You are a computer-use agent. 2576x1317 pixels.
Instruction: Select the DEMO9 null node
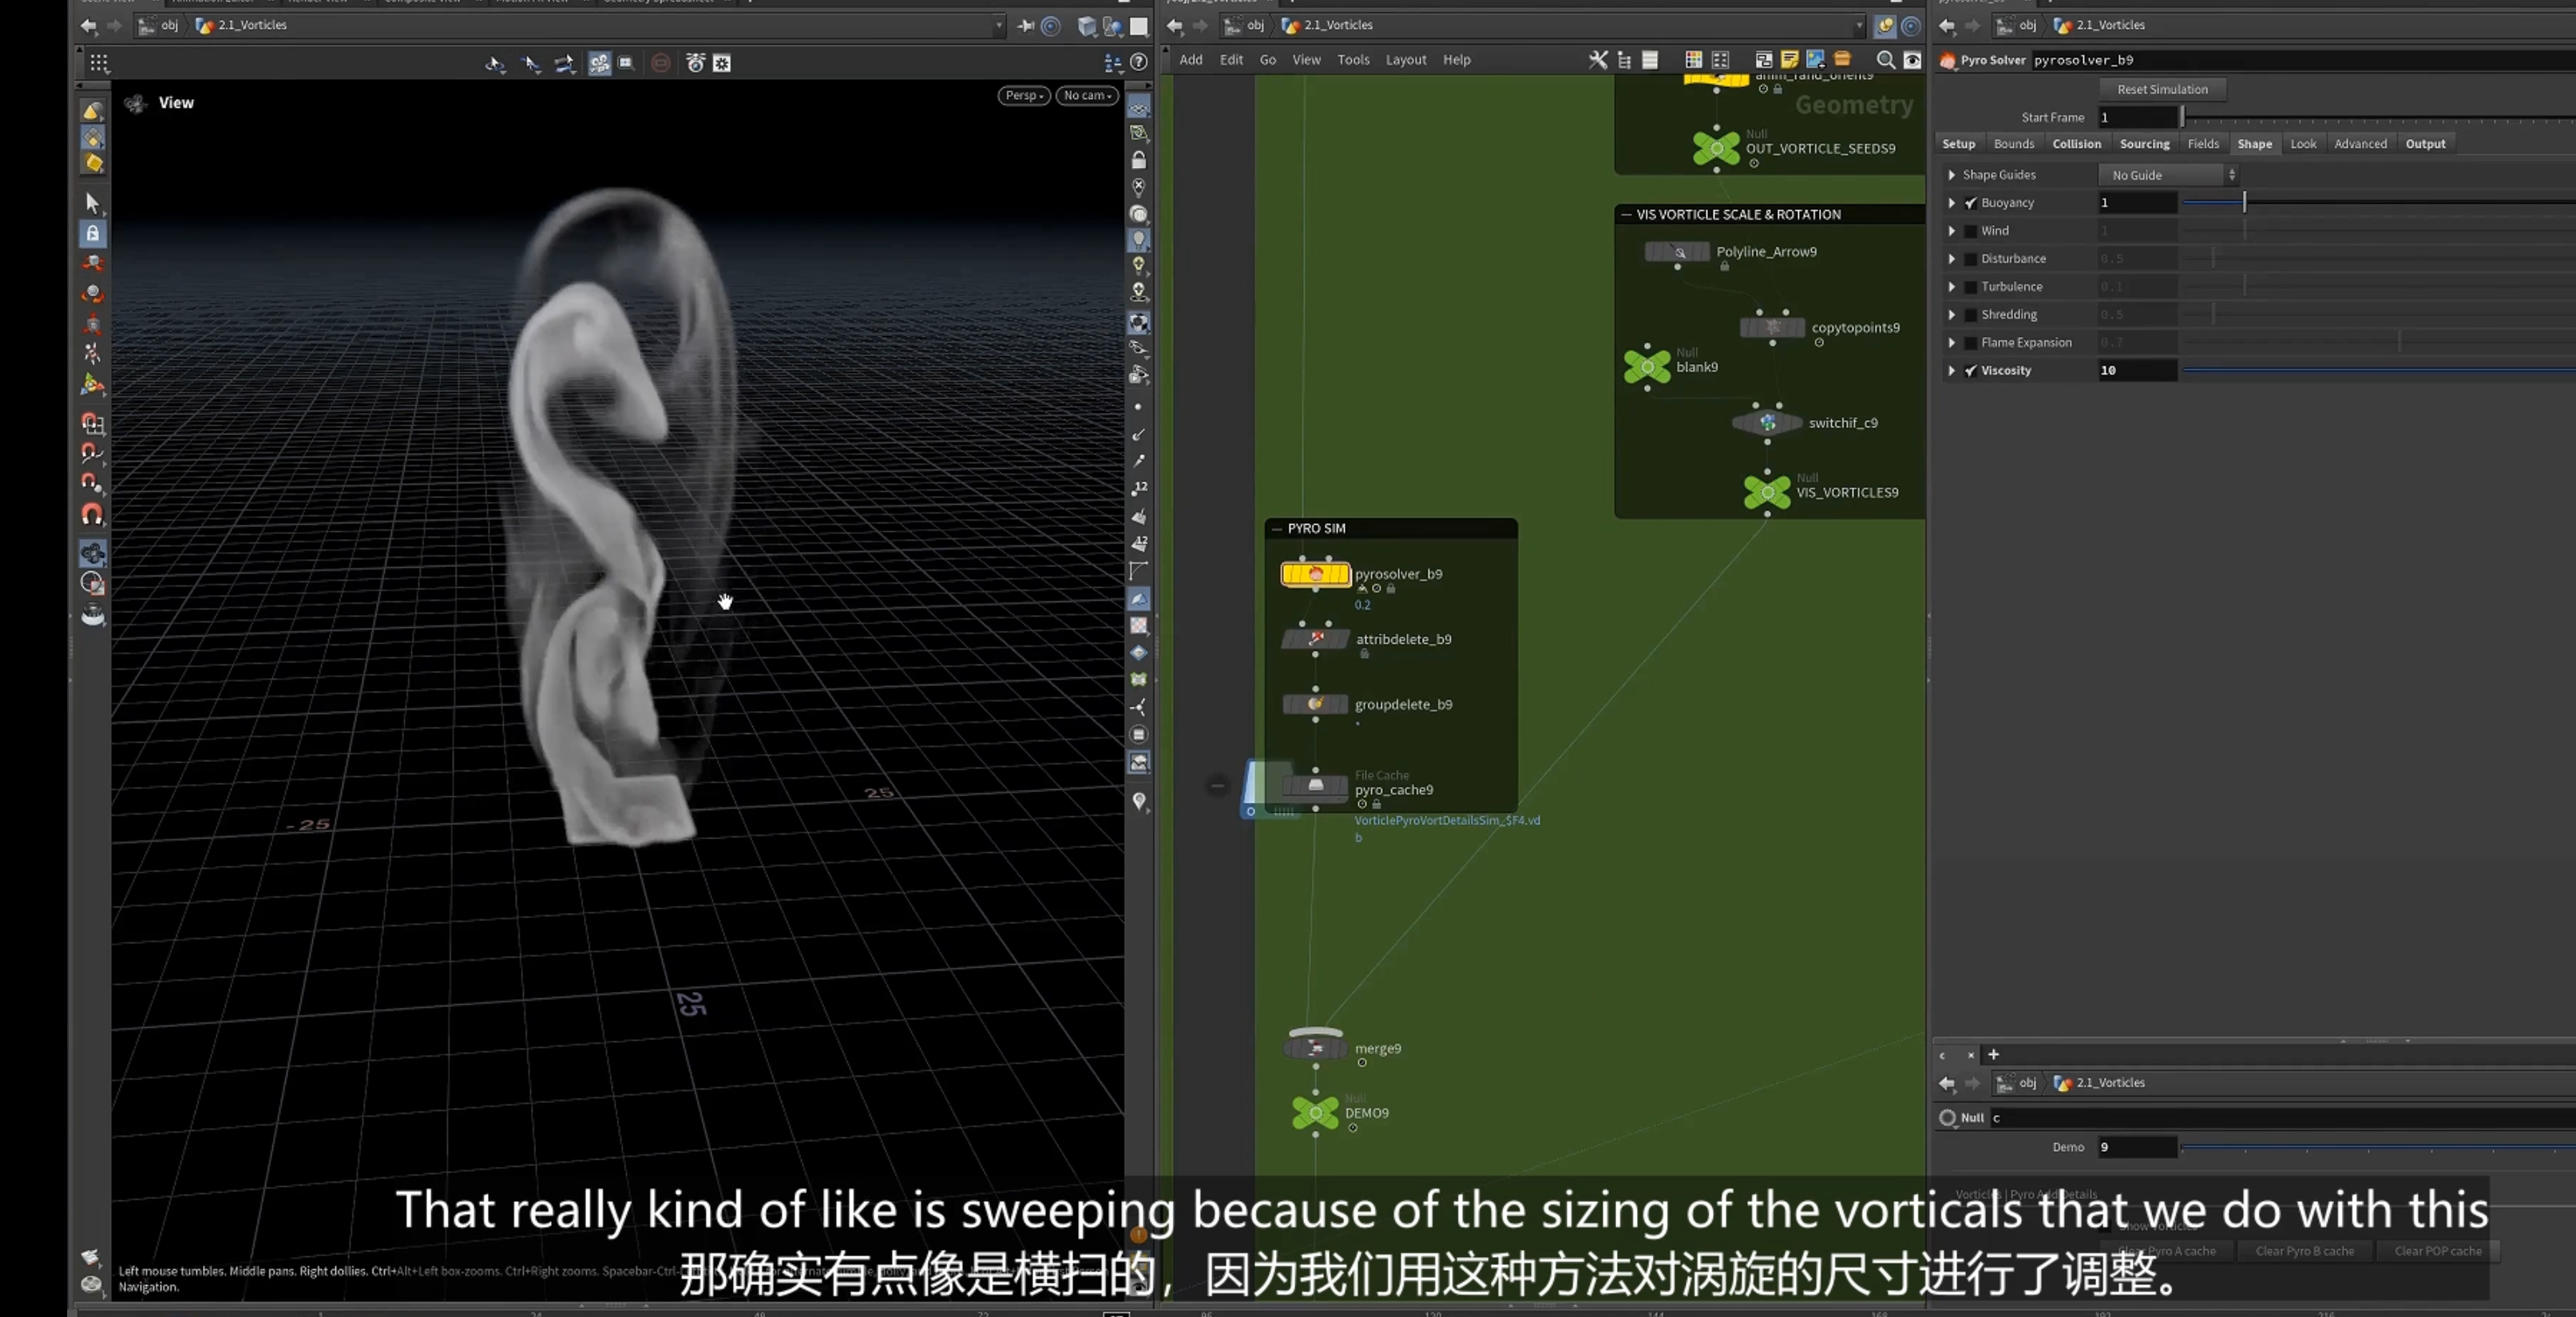click(1316, 1112)
